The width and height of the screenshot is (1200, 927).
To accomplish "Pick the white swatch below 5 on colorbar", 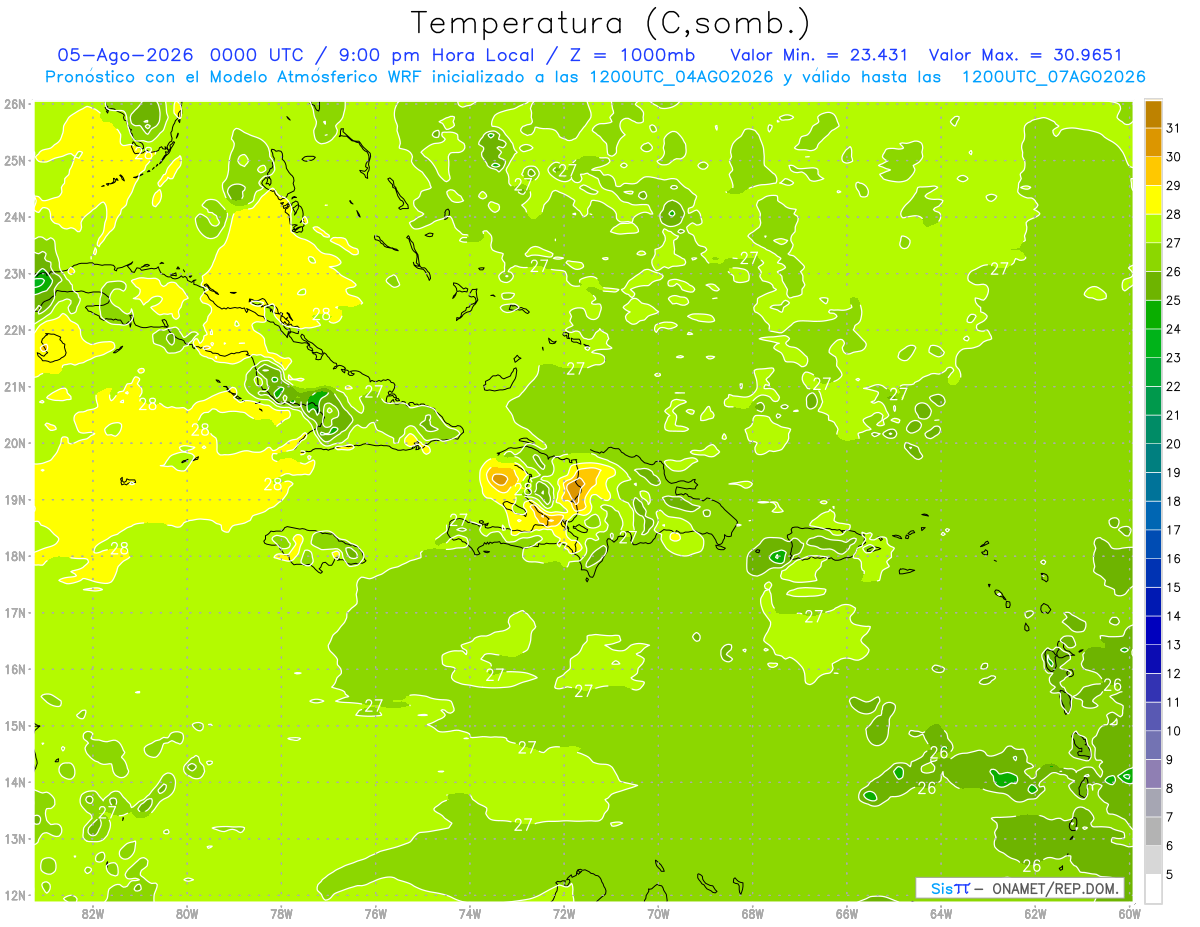I will 1153,888.
